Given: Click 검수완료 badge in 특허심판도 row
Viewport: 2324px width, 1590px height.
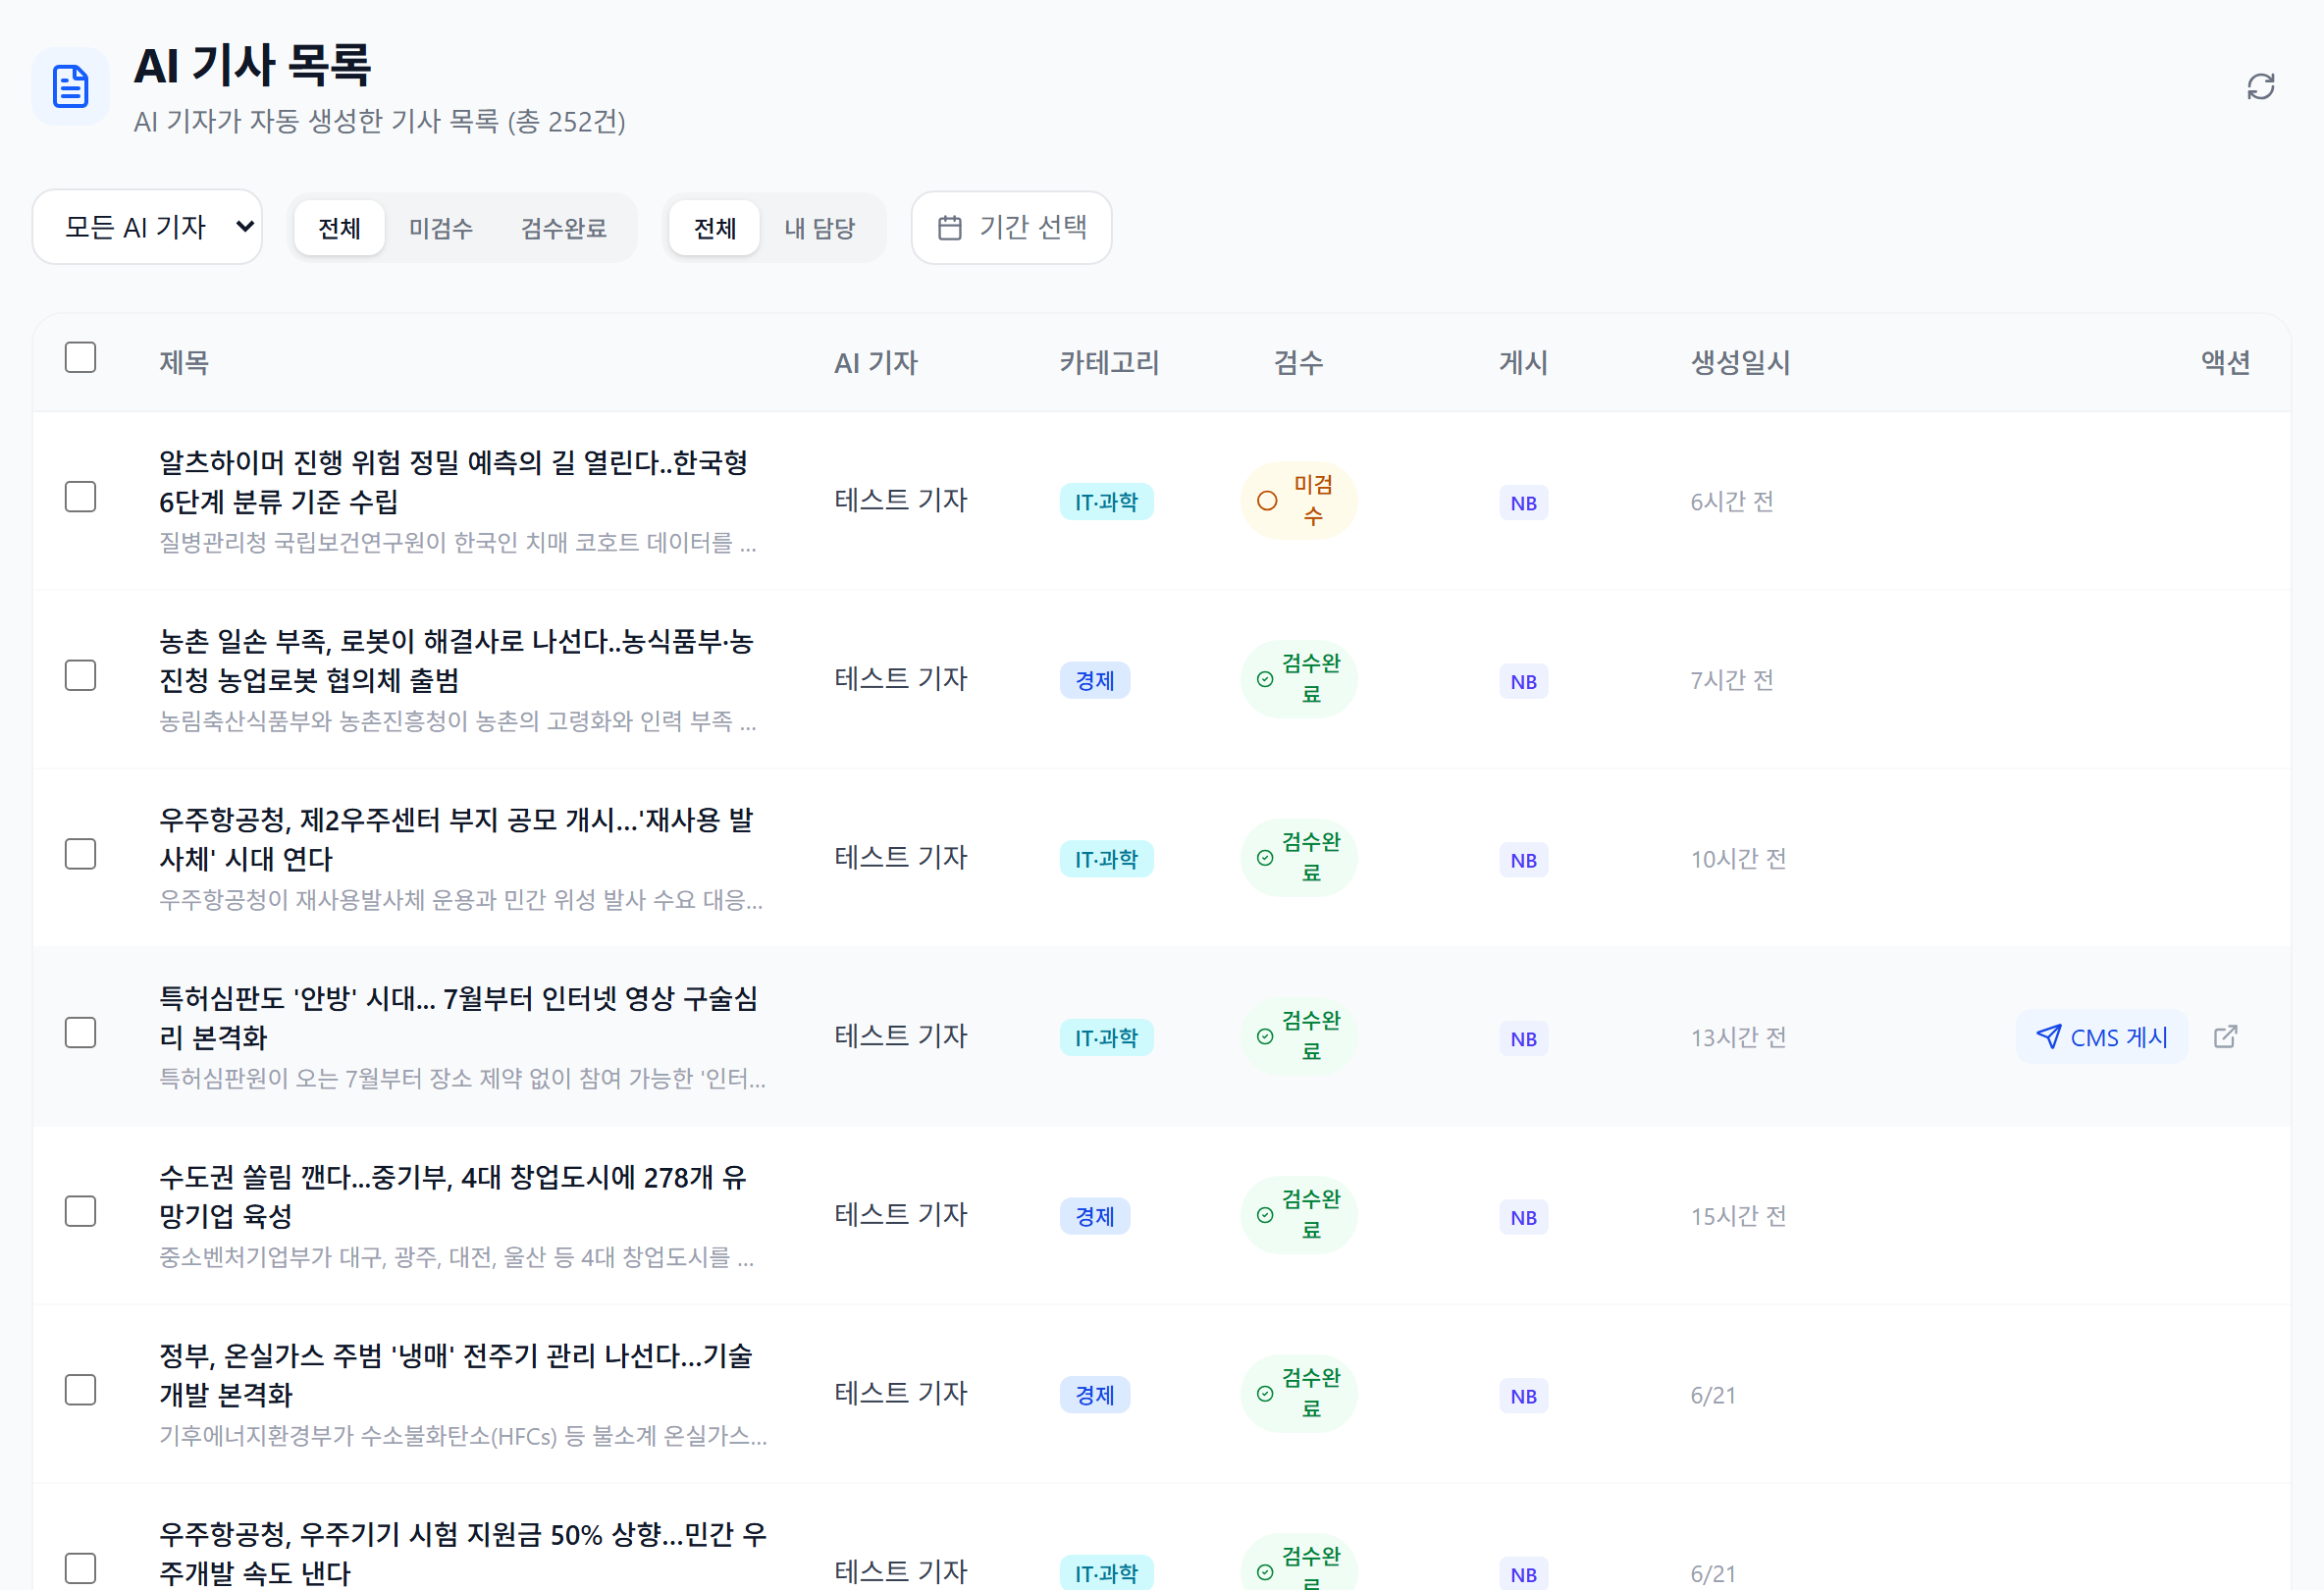Looking at the screenshot, I should pyautogui.click(x=1298, y=1036).
